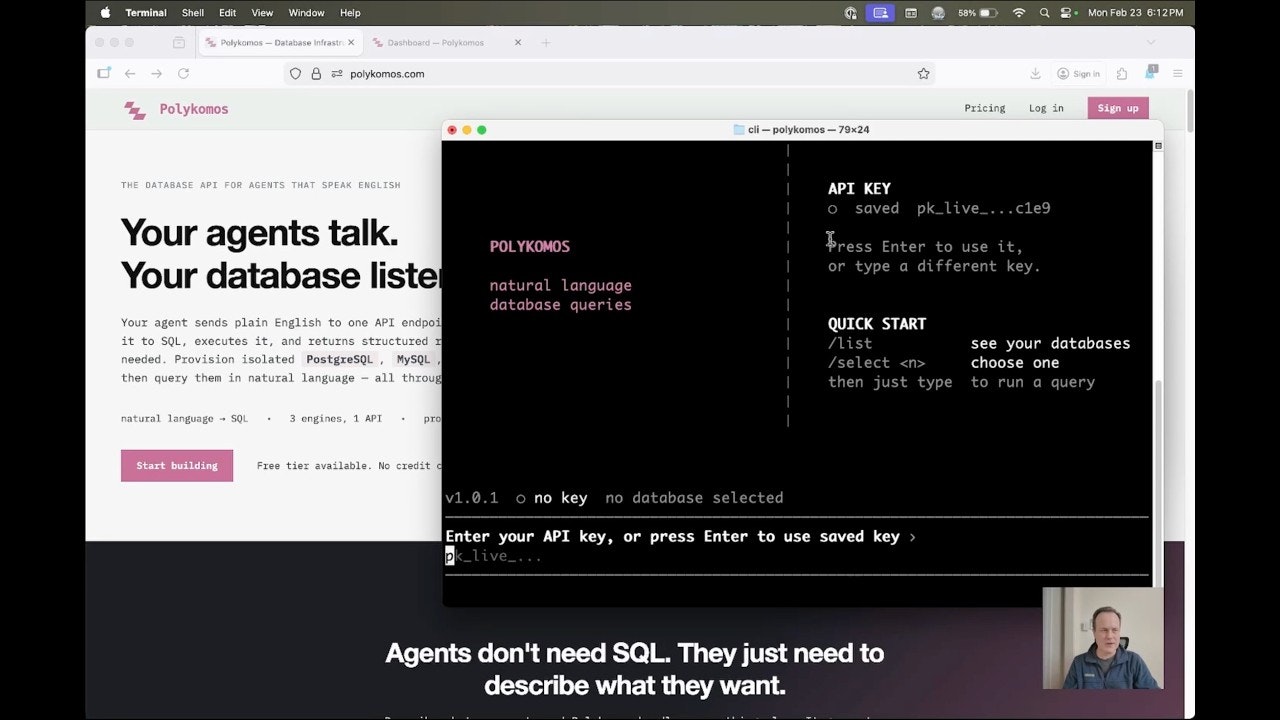1280x720 pixels.
Task: Open Spotlight search in menu bar
Action: point(1045,13)
